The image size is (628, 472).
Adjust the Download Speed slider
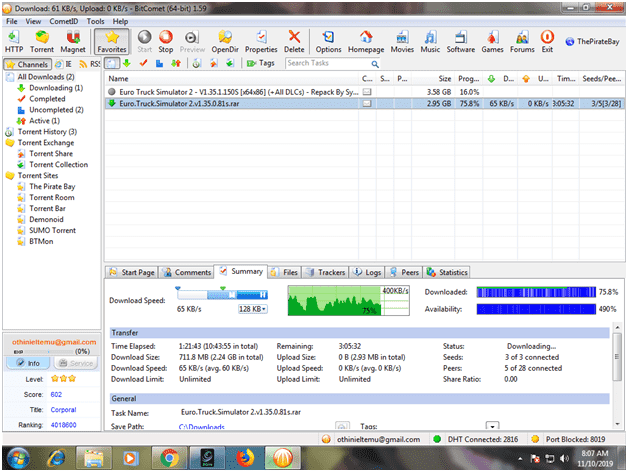[x=222, y=295]
